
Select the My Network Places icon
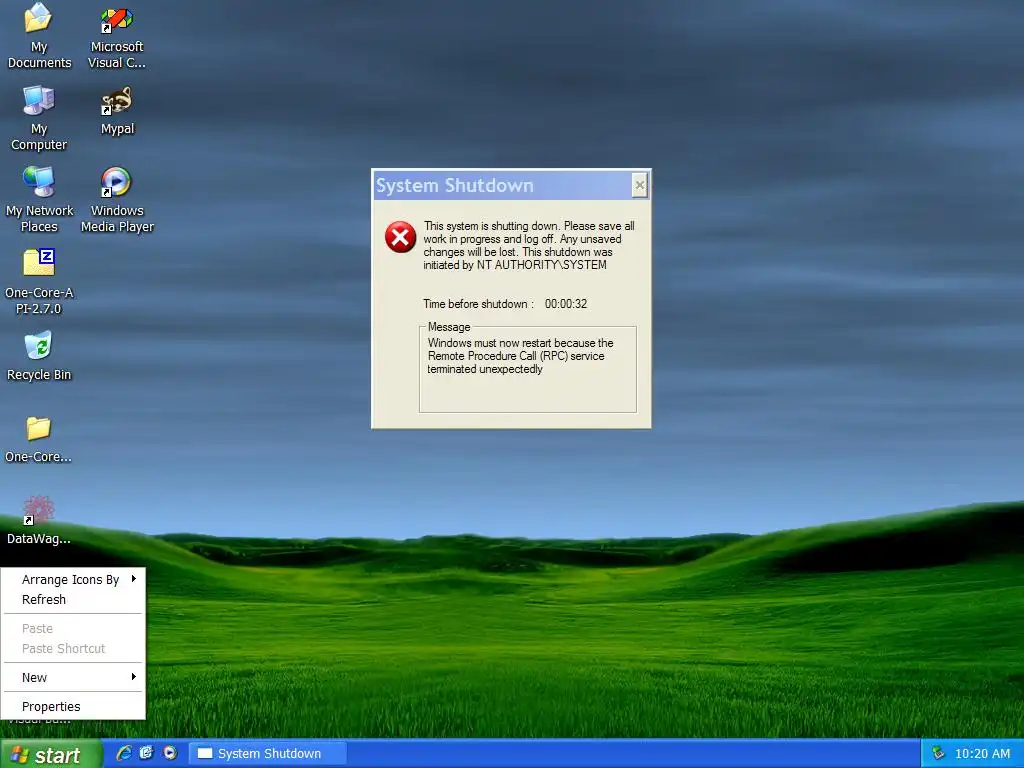[x=39, y=200]
